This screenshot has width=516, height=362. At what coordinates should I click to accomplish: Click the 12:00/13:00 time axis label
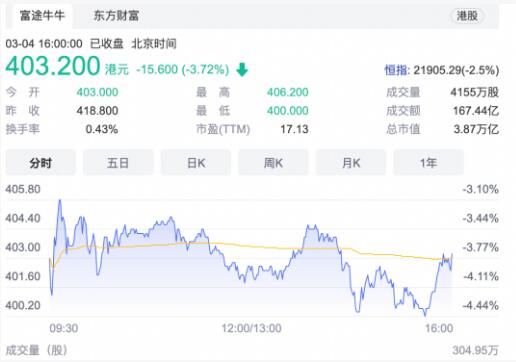tap(251, 328)
